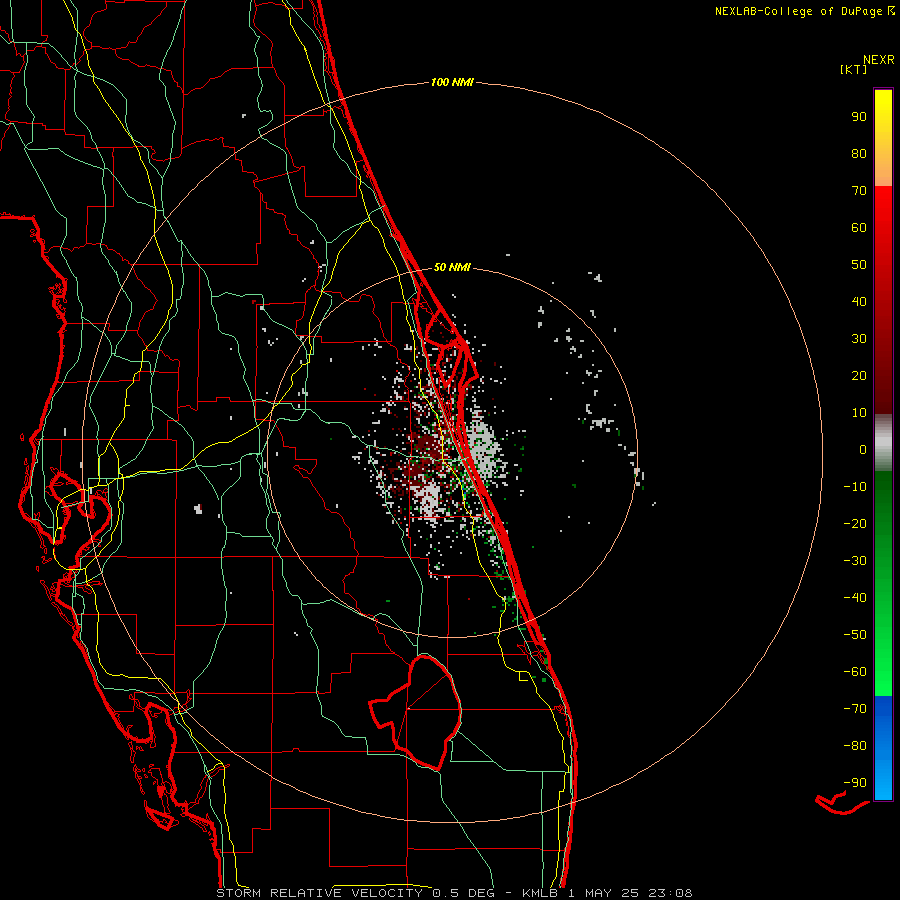This screenshot has width=900, height=900.
Task: Click the 100 NMI range ring label
Action: tap(452, 82)
